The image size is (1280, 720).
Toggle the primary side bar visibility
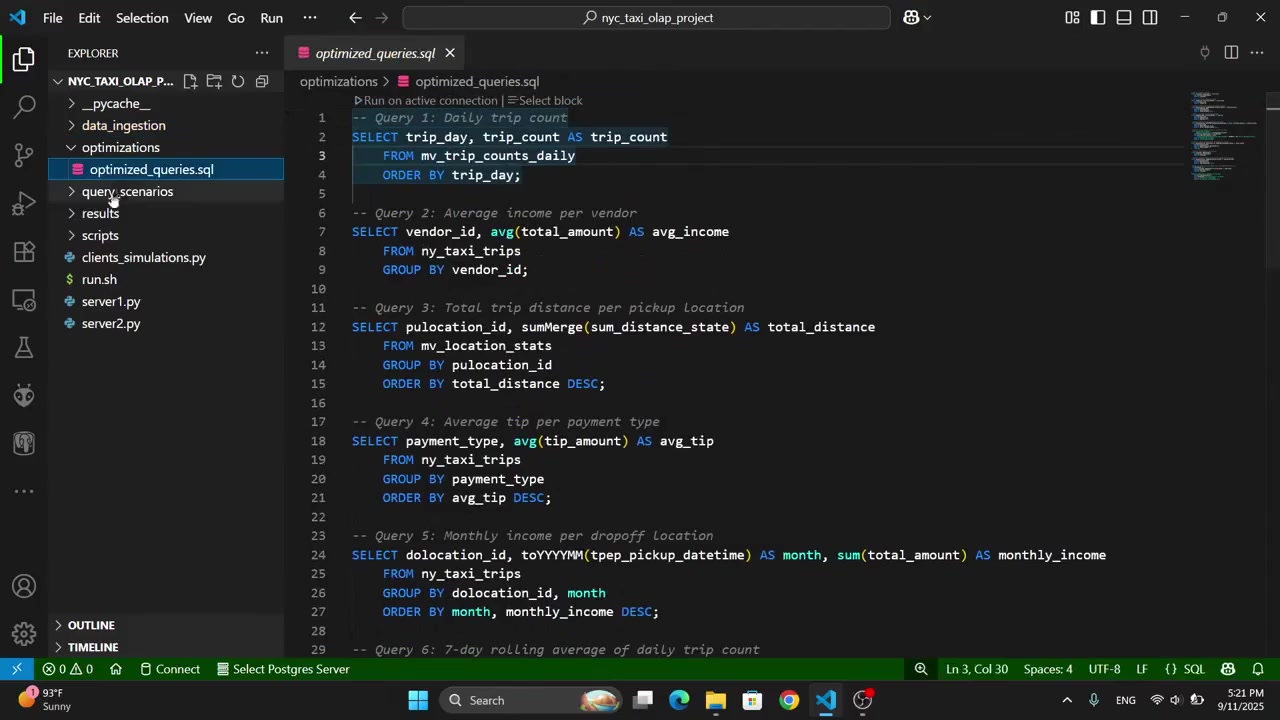(1098, 18)
